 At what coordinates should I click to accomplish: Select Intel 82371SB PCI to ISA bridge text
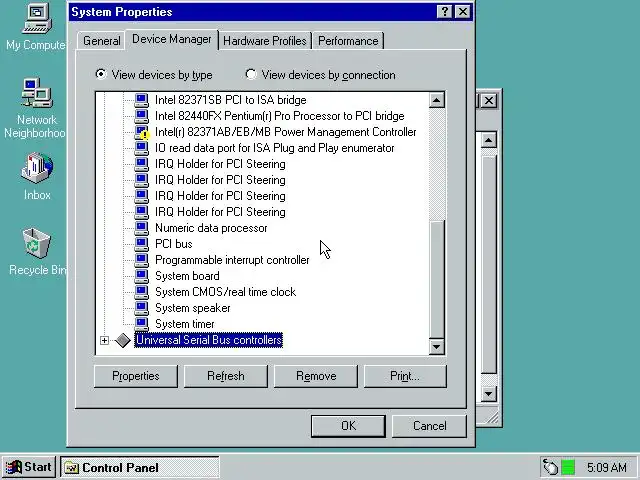click(x=231, y=100)
